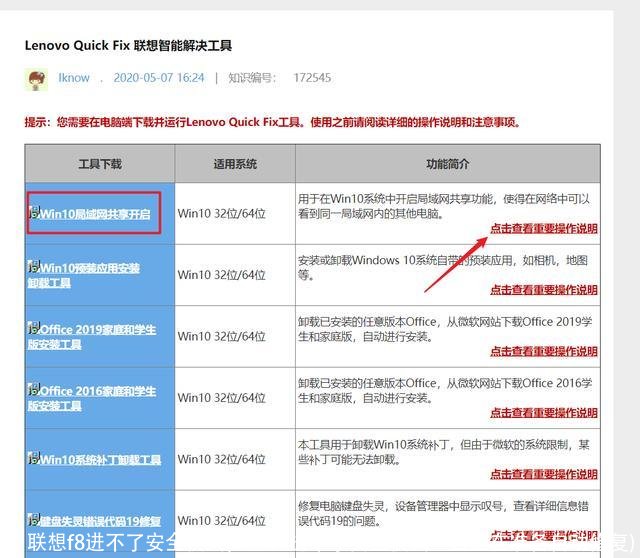Open 点击查看重要操作说明 for Office 2019 row
The image size is (640, 558).
(544, 351)
